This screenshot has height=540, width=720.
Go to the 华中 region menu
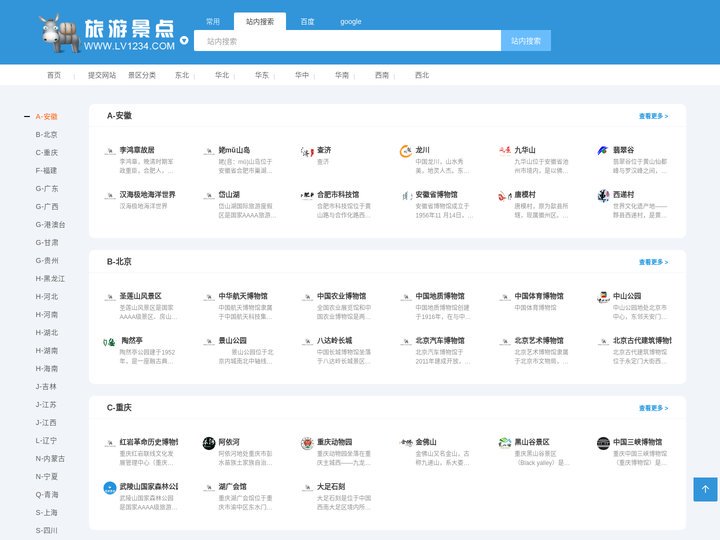302,75
